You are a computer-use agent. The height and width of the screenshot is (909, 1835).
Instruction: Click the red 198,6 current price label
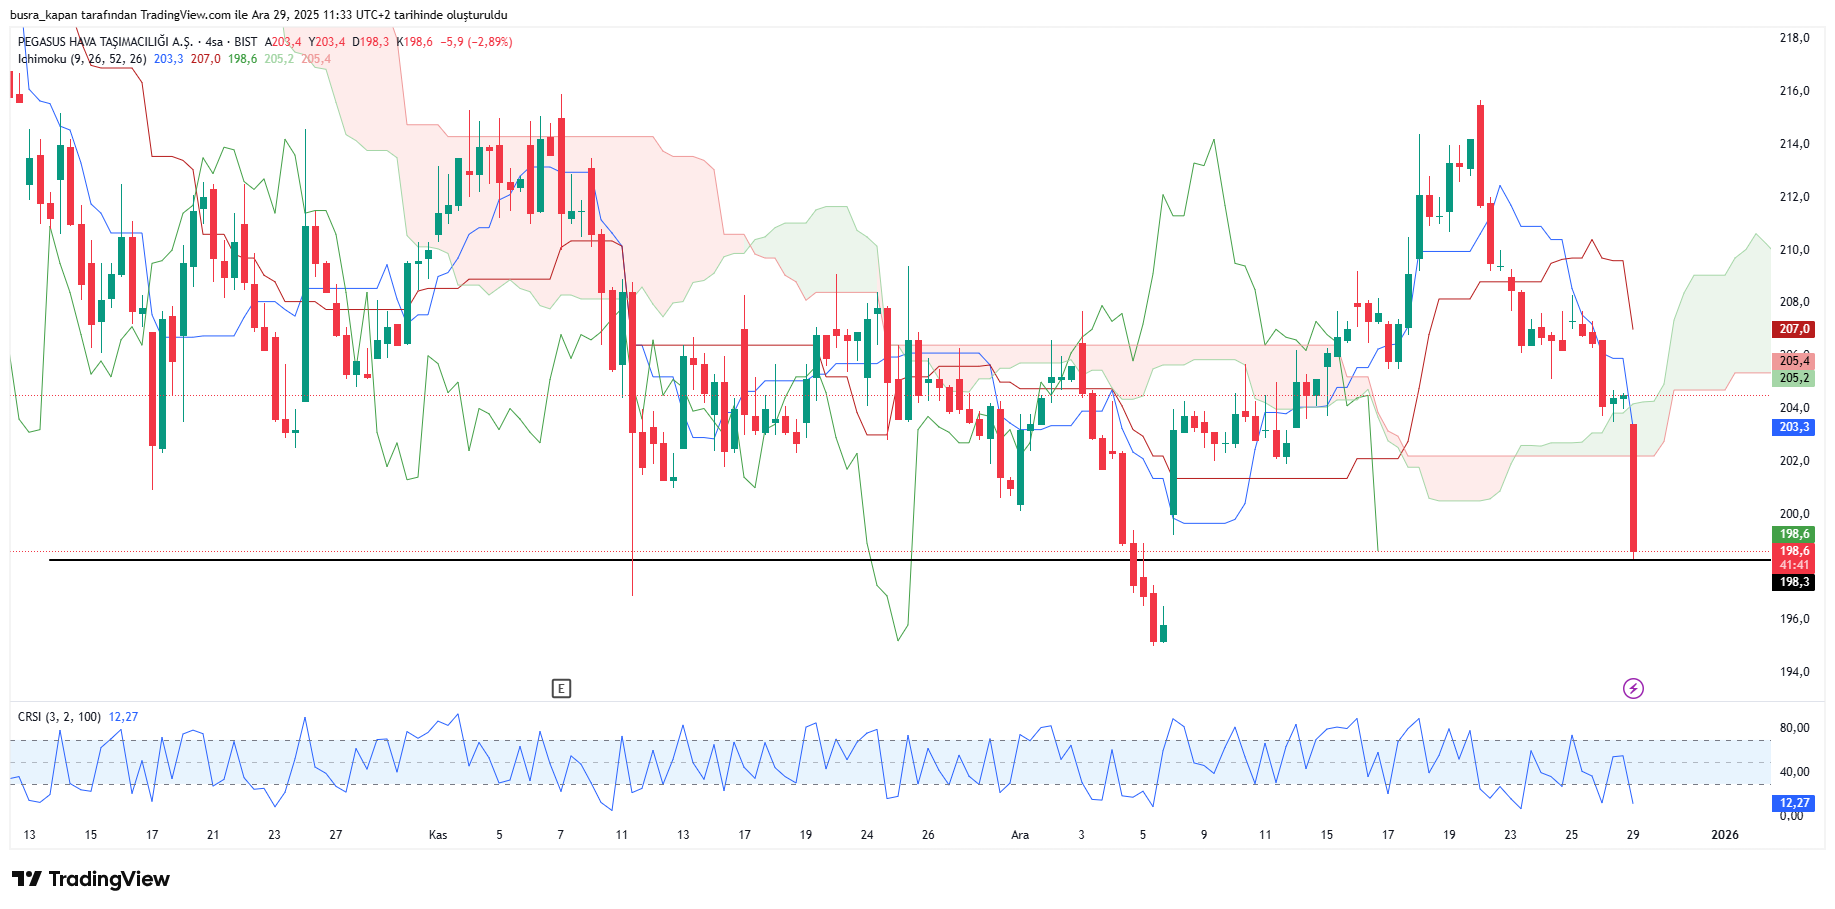pos(1794,551)
